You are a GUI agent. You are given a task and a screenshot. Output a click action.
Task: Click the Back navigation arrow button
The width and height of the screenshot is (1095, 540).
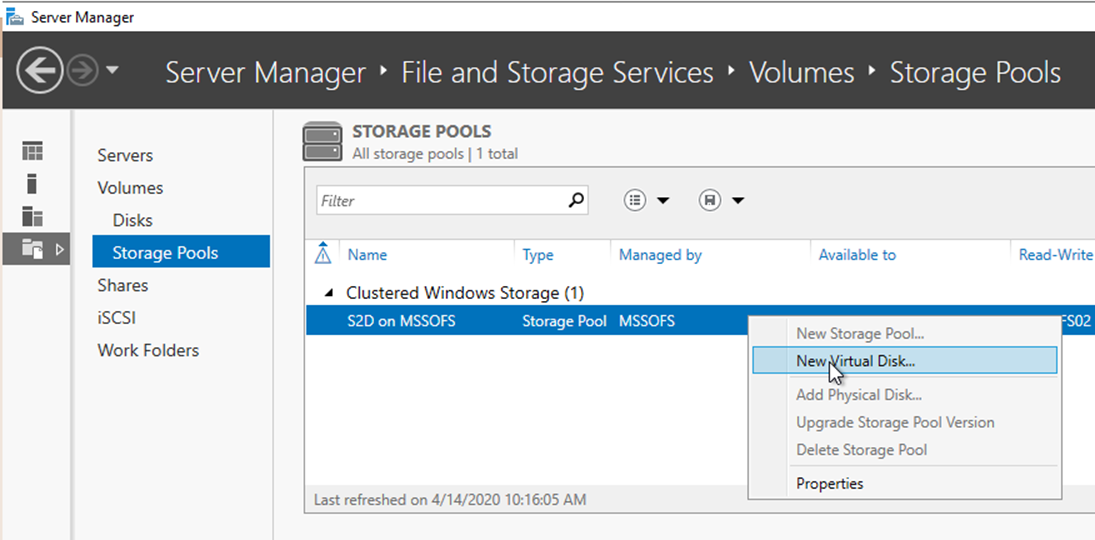[x=39, y=71]
